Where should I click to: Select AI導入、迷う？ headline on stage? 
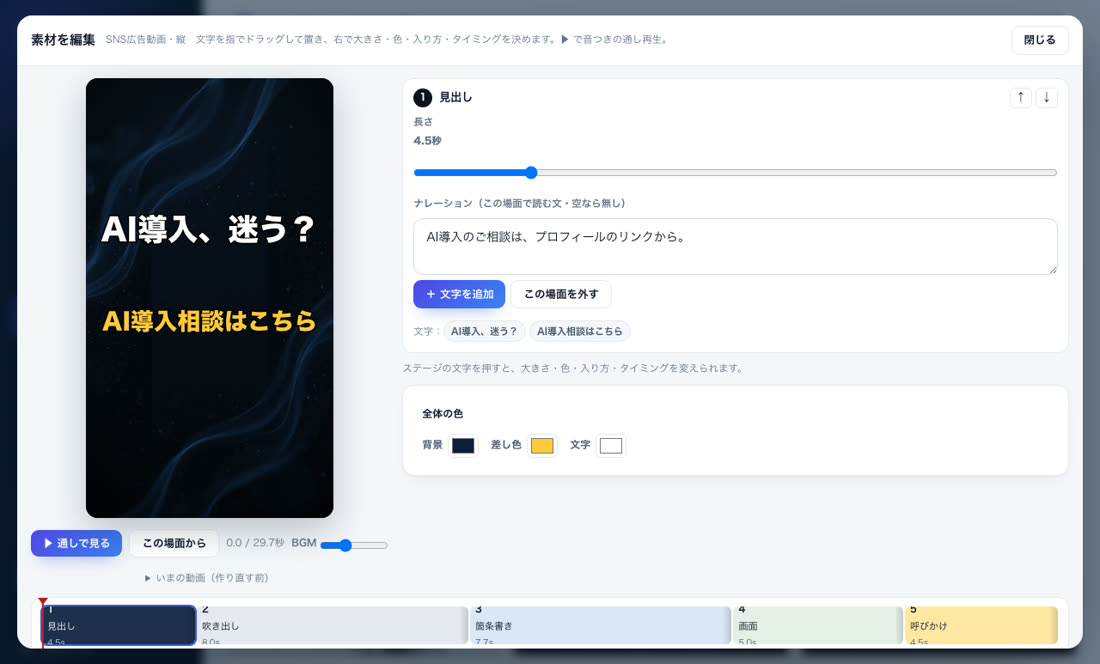coord(208,229)
